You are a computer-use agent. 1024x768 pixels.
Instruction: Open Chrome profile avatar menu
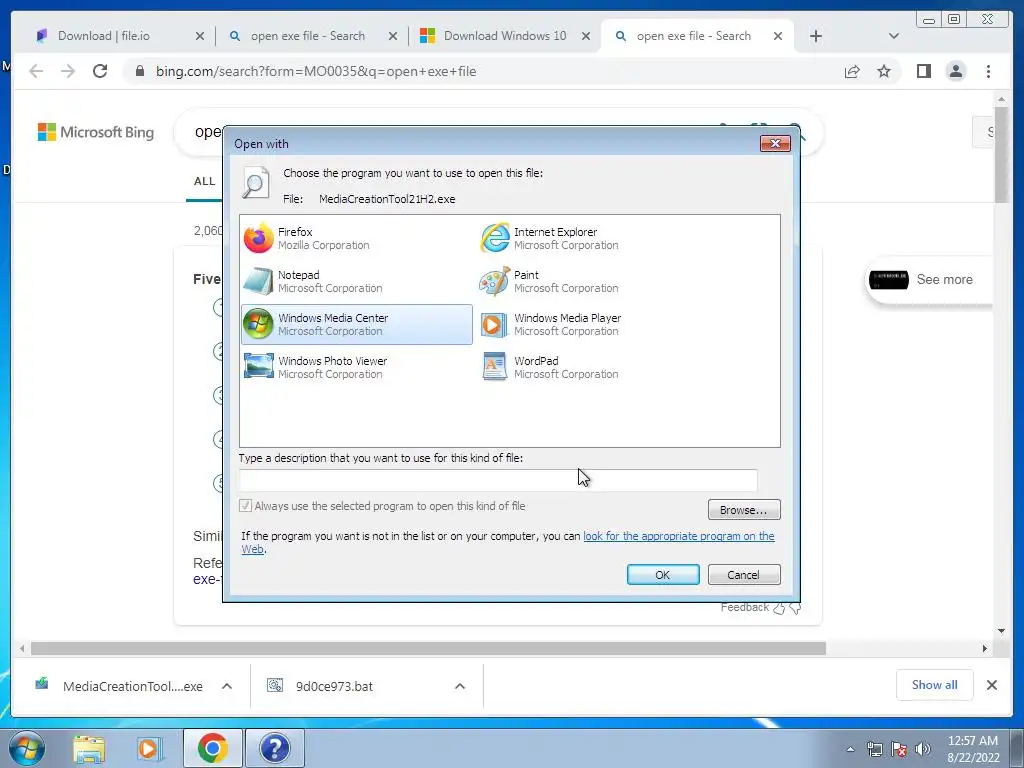[x=955, y=71]
